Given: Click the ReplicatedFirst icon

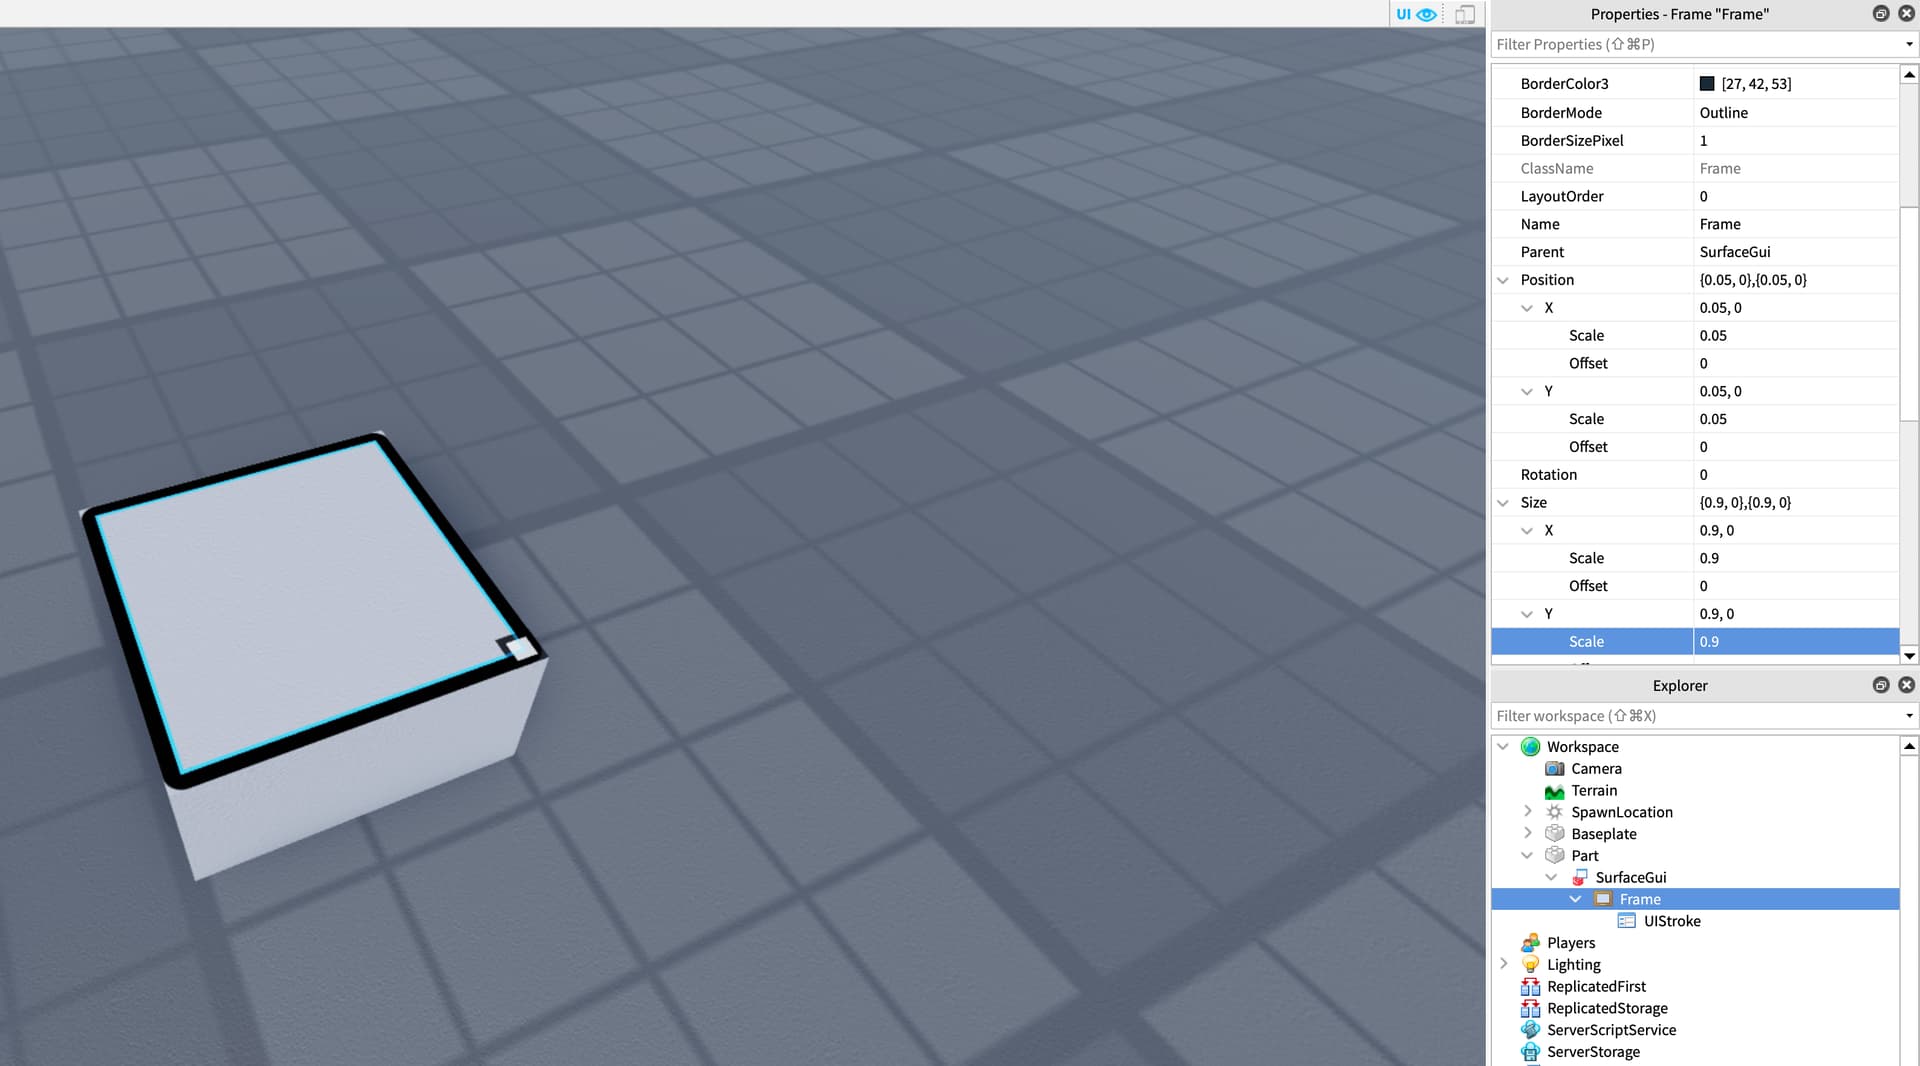Looking at the screenshot, I should pyautogui.click(x=1530, y=987).
